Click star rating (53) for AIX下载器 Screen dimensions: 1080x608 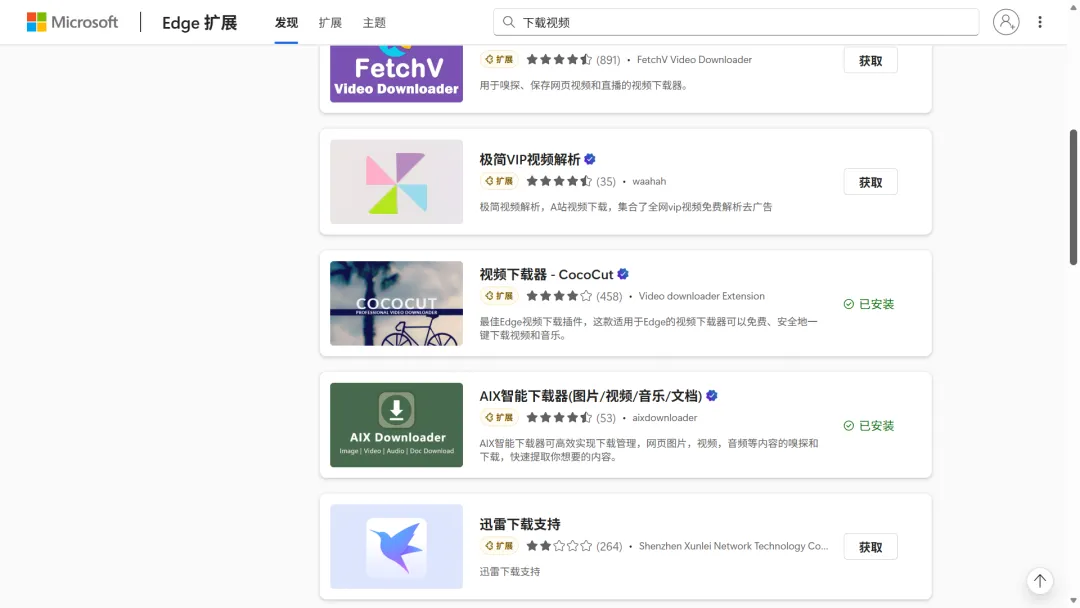coord(570,417)
